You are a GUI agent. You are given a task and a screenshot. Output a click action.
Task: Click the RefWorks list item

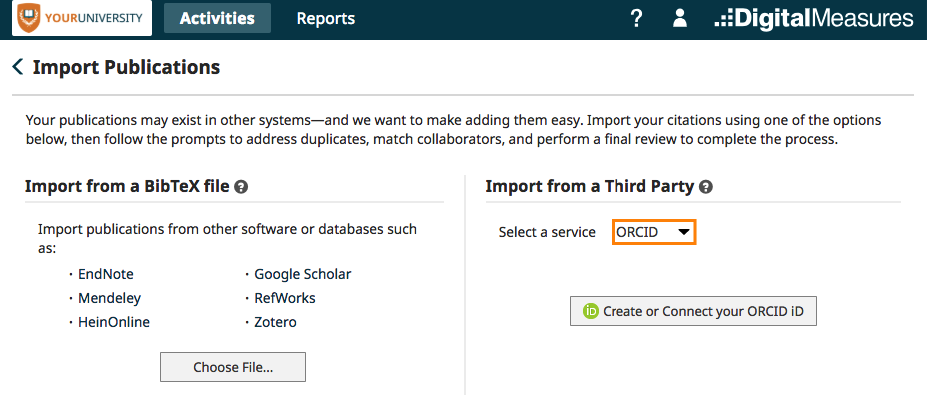tap(285, 298)
